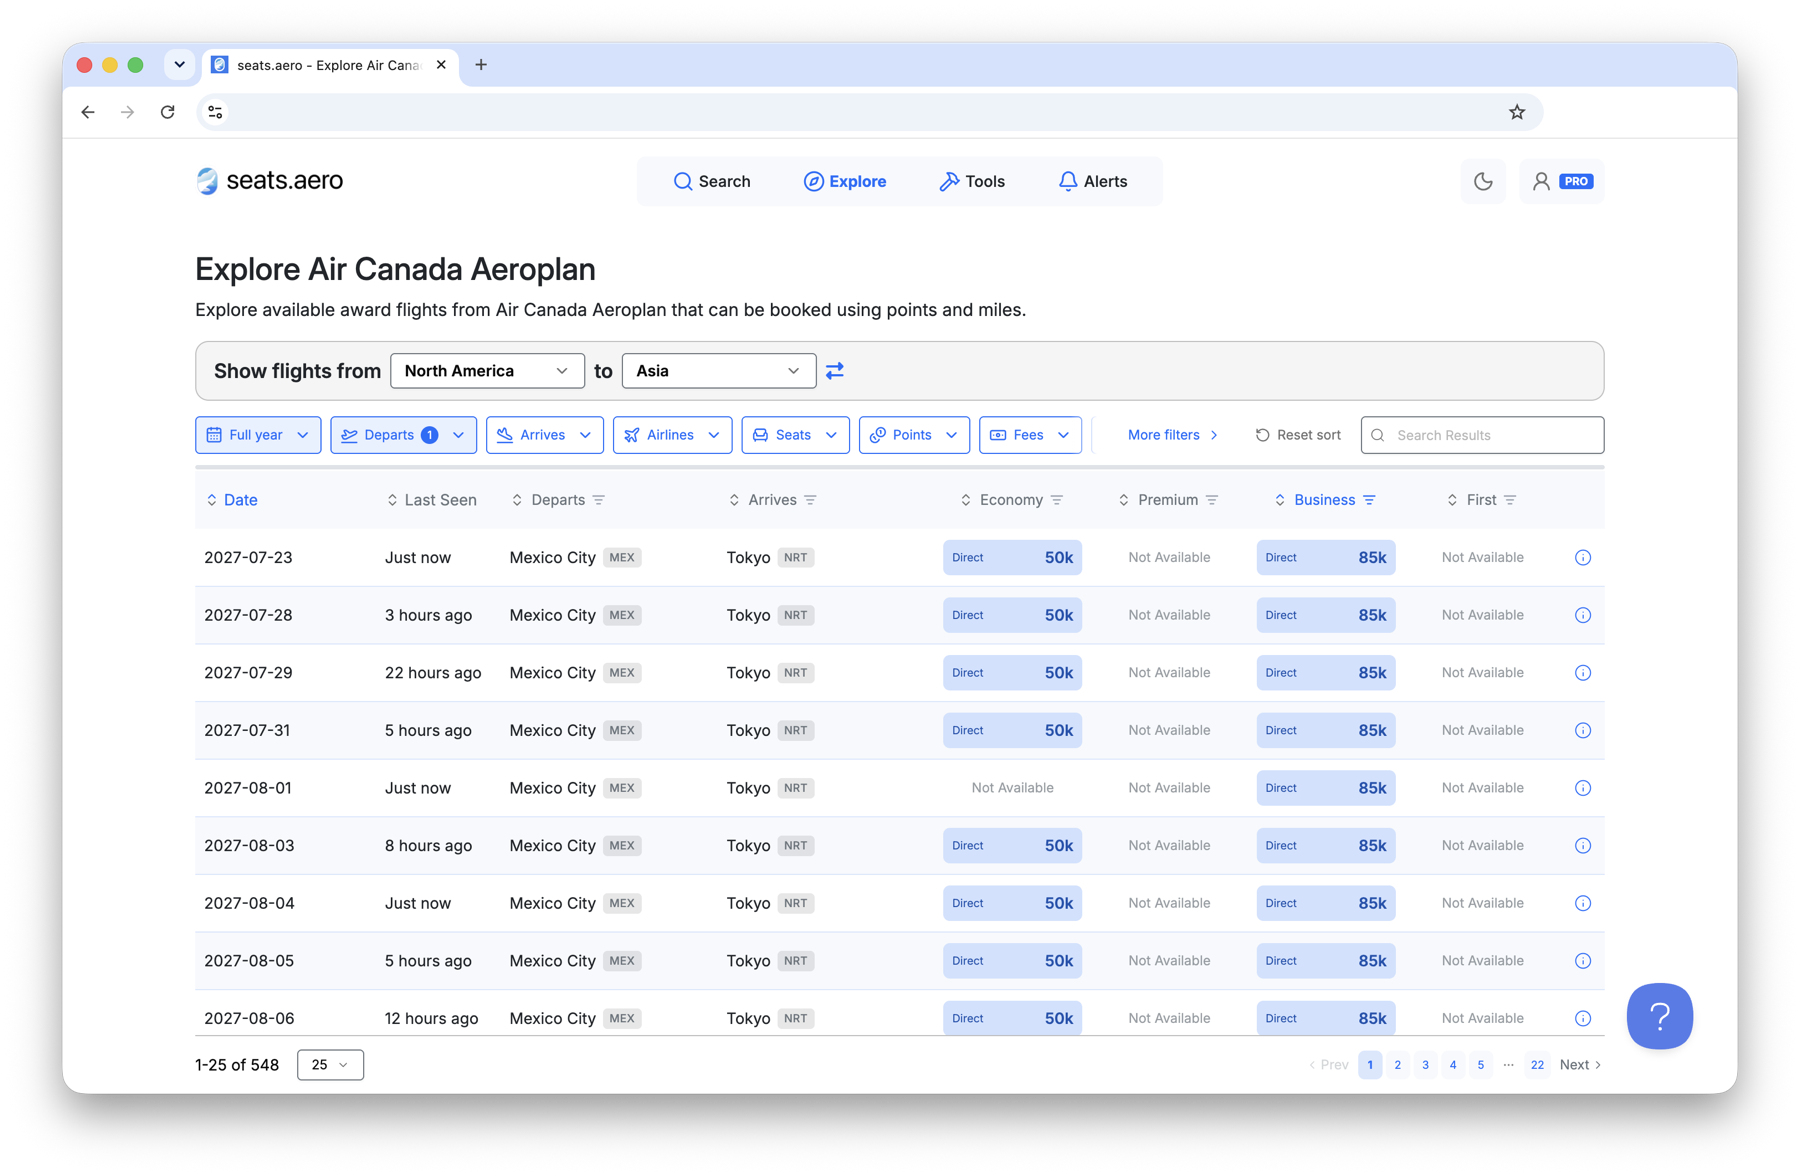Sort by the Date column header
Screen dimensions: 1800x1176
click(x=232, y=500)
